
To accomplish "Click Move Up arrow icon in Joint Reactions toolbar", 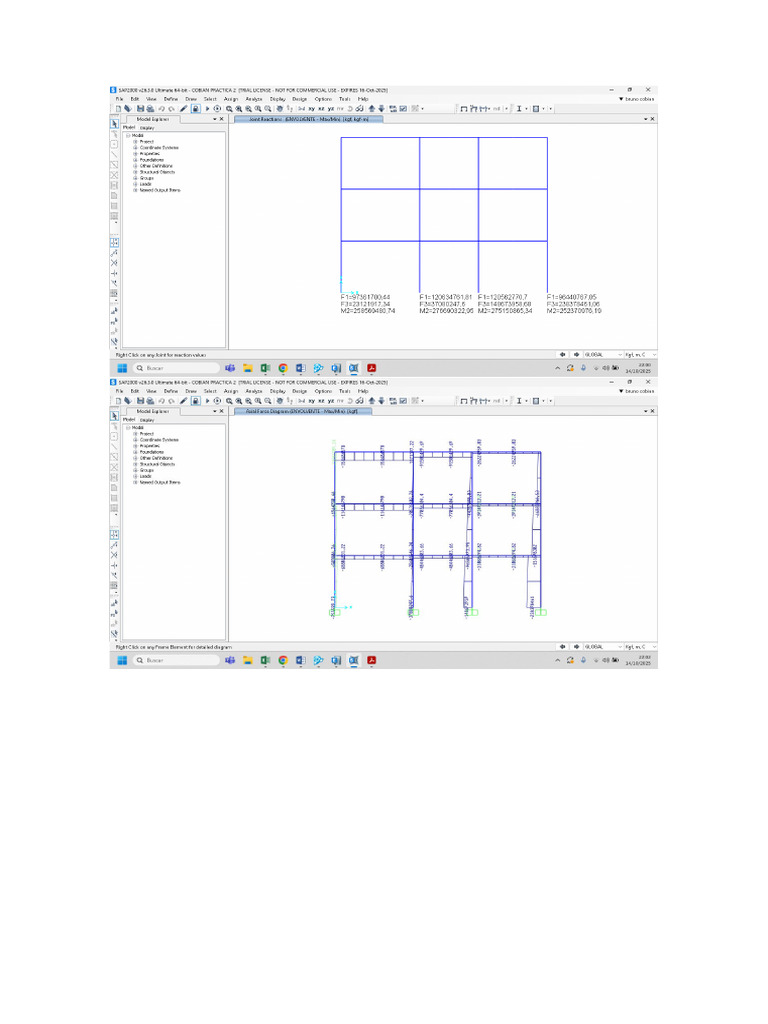I will [372, 109].
